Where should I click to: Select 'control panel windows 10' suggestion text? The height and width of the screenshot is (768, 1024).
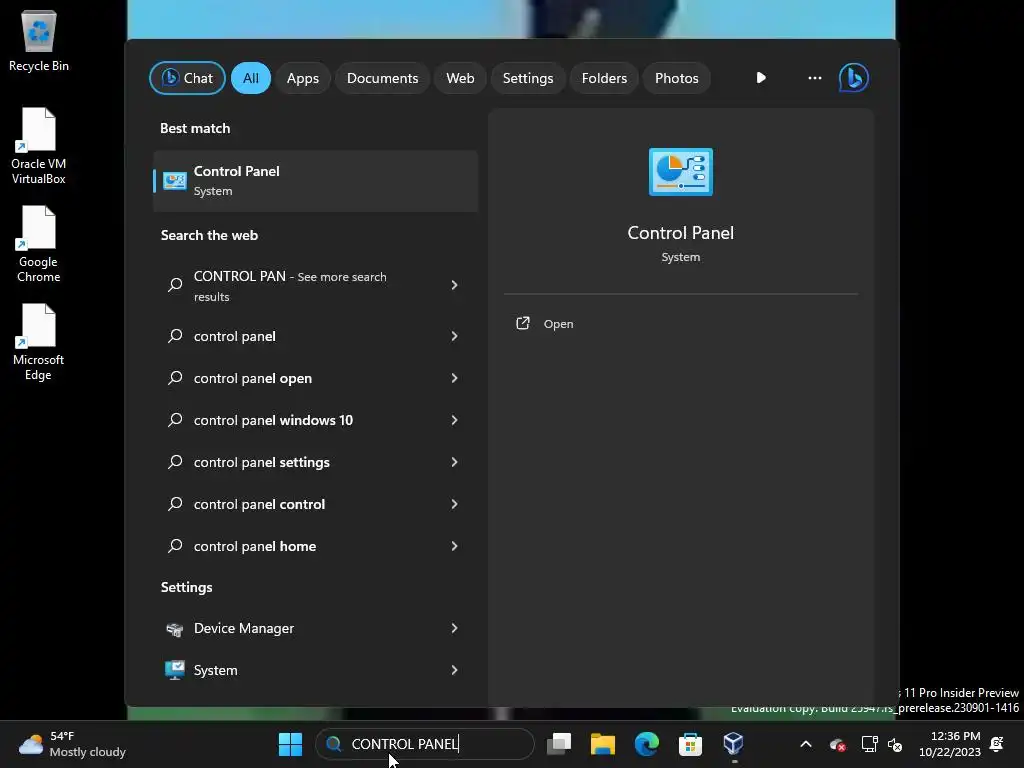click(x=273, y=420)
